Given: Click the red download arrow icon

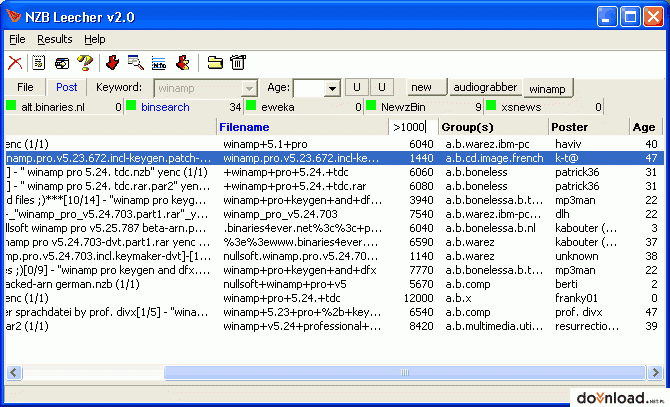Looking at the screenshot, I should tap(113, 63).
